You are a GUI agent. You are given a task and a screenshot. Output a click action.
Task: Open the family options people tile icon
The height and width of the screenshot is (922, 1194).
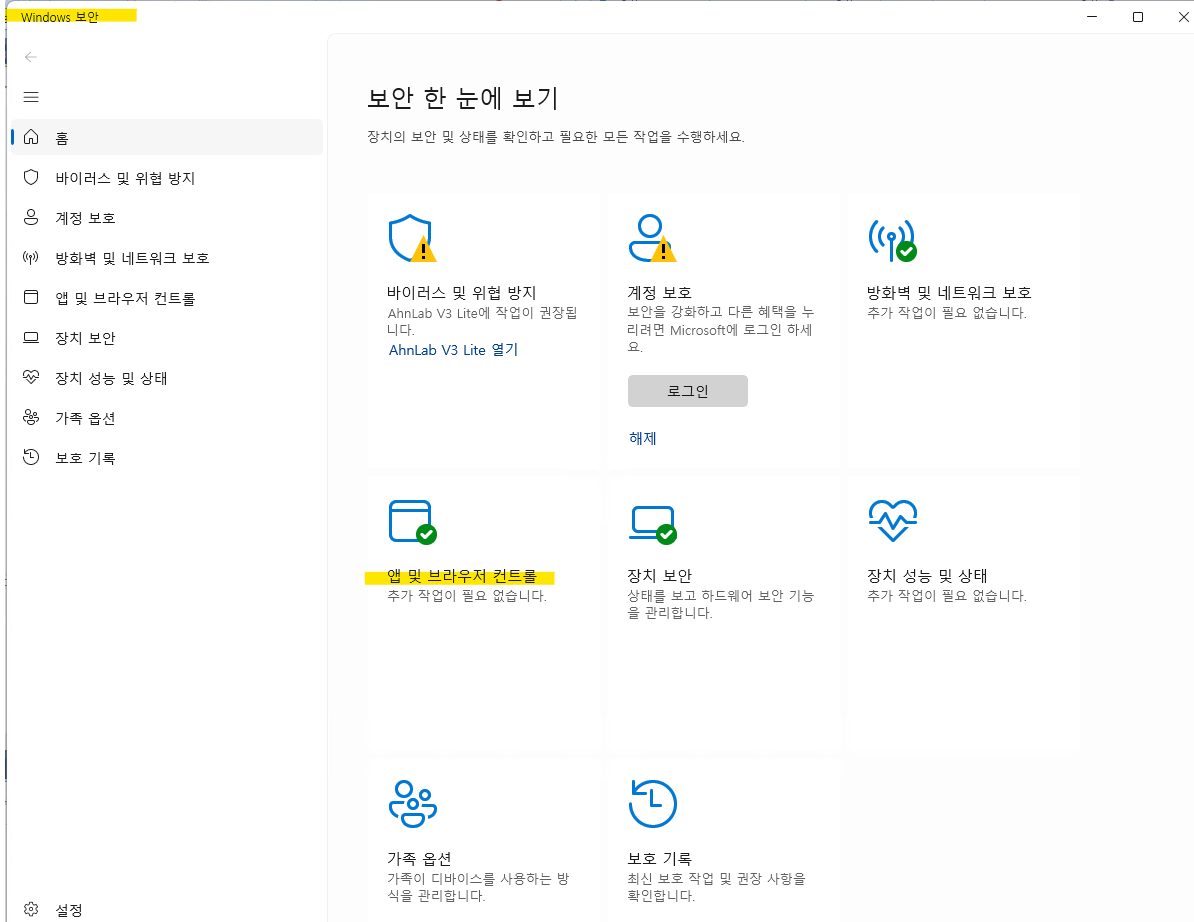[x=411, y=803]
